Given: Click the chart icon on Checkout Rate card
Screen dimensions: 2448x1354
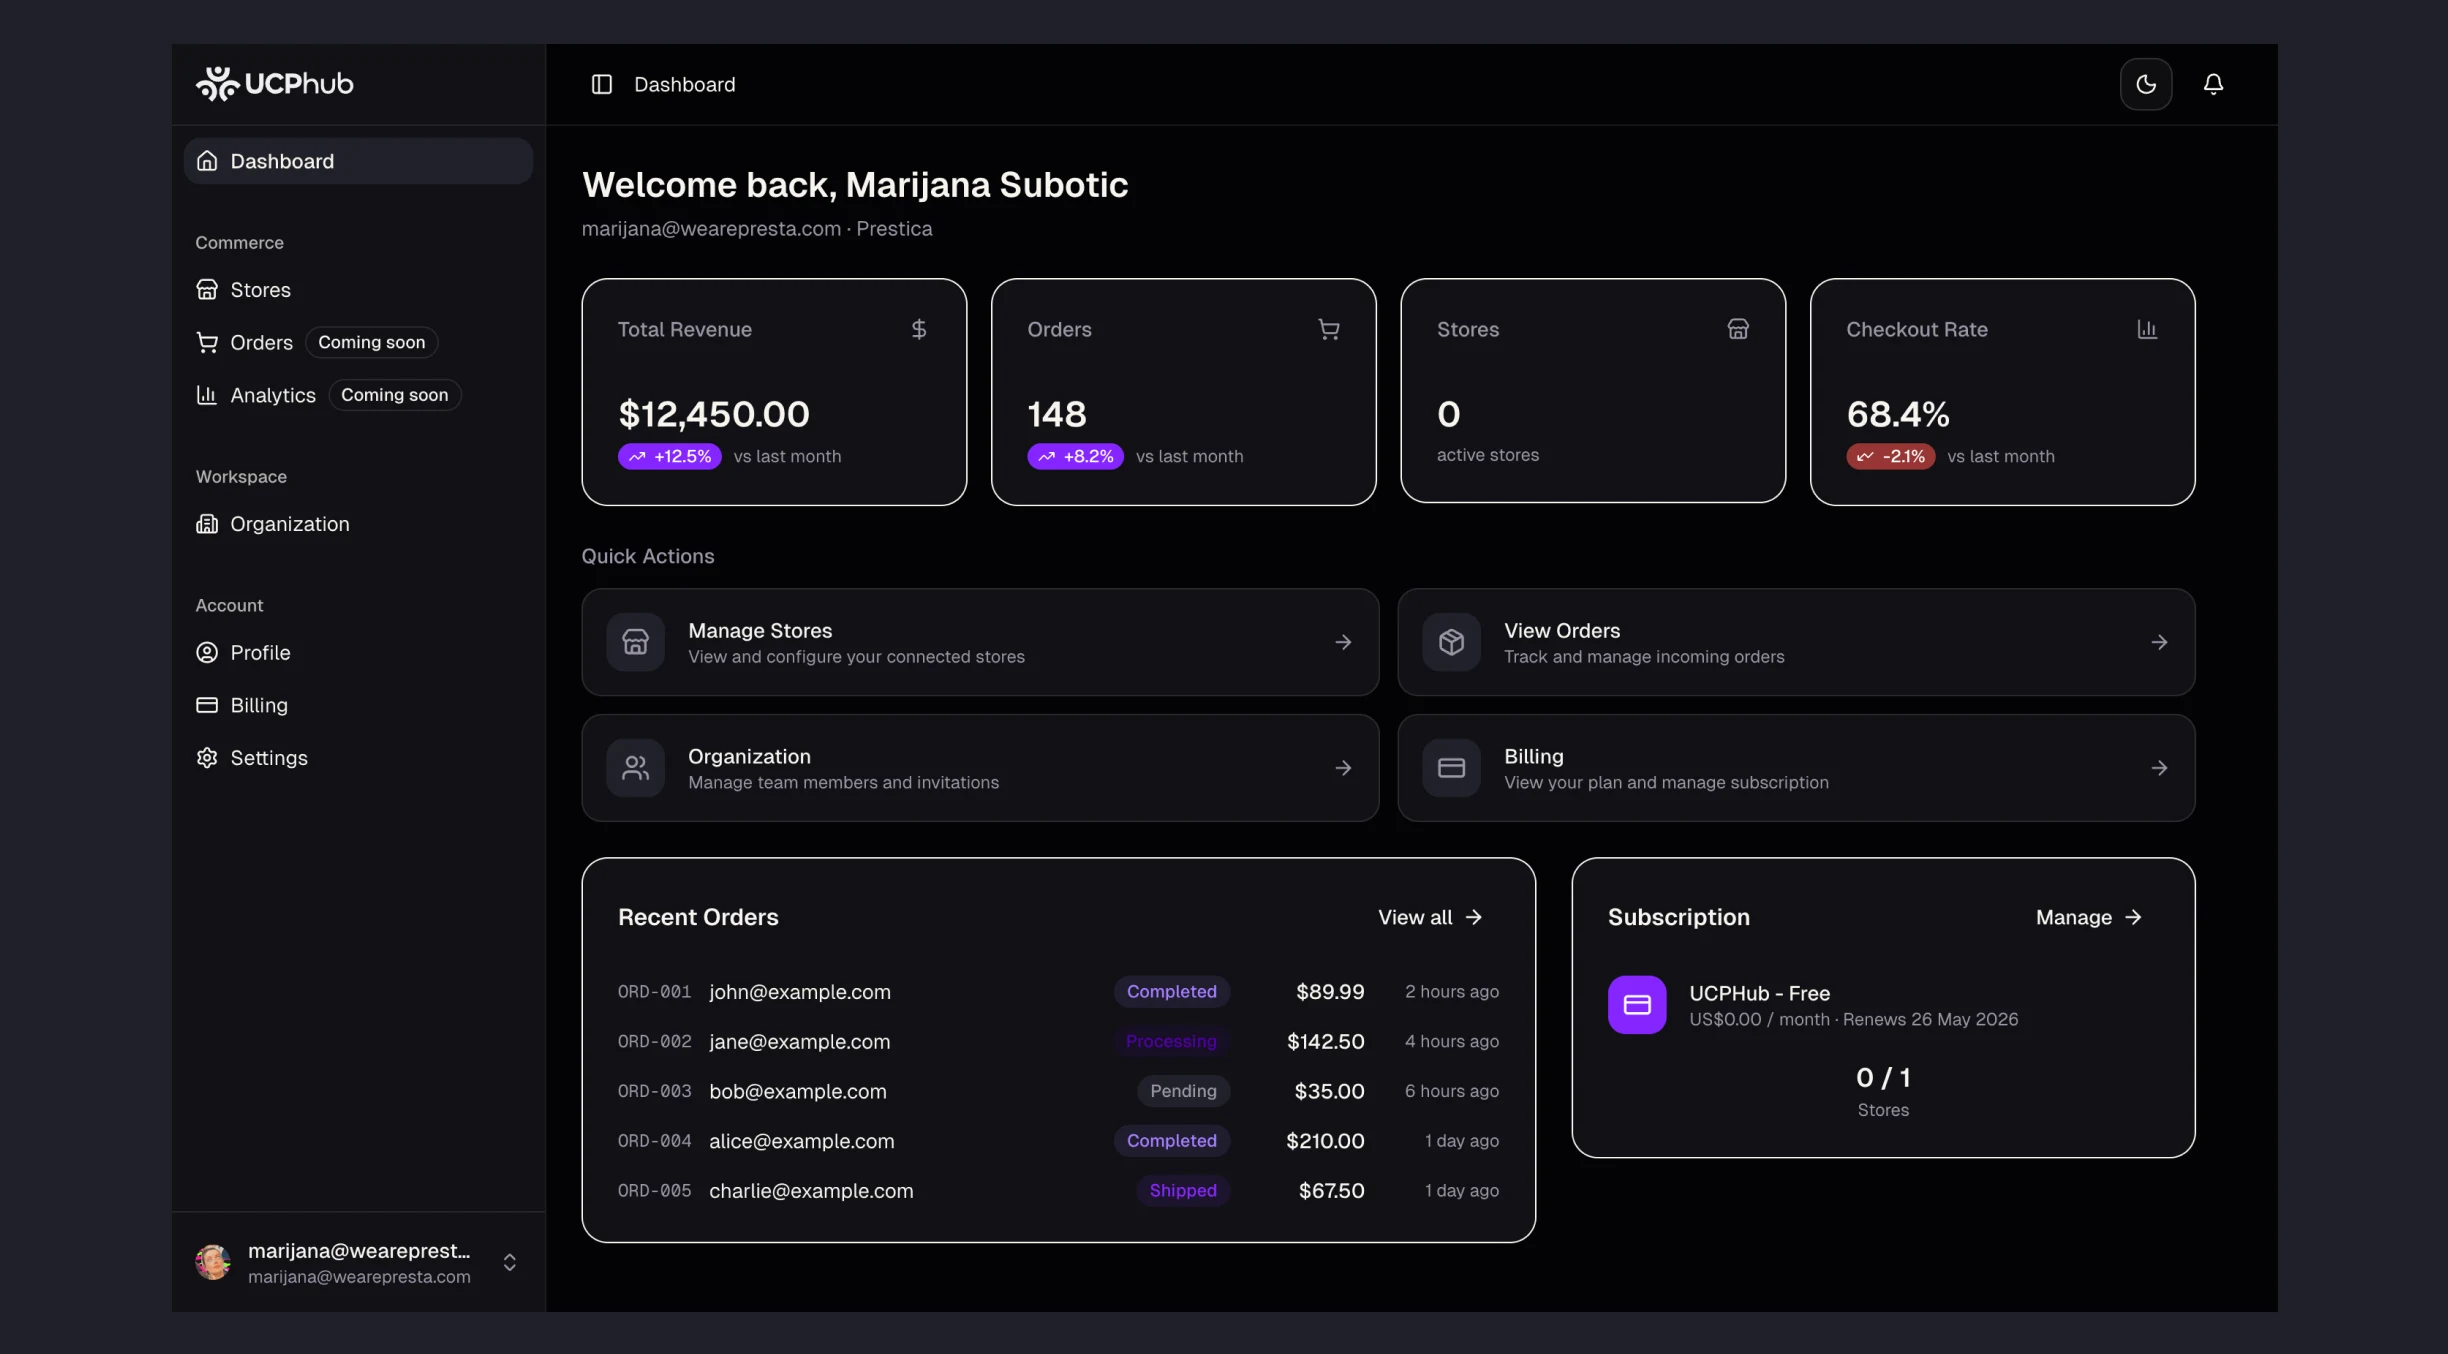Looking at the screenshot, I should coord(2147,329).
